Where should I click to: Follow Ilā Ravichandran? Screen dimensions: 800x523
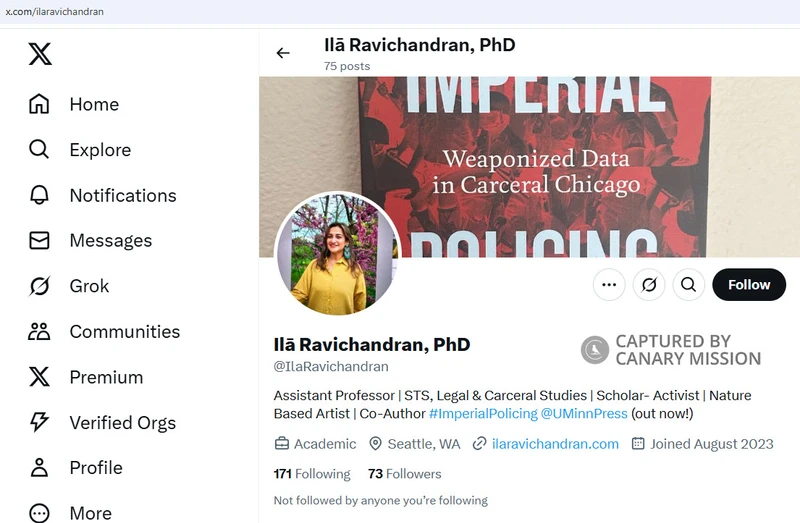click(x=749, y=285)
